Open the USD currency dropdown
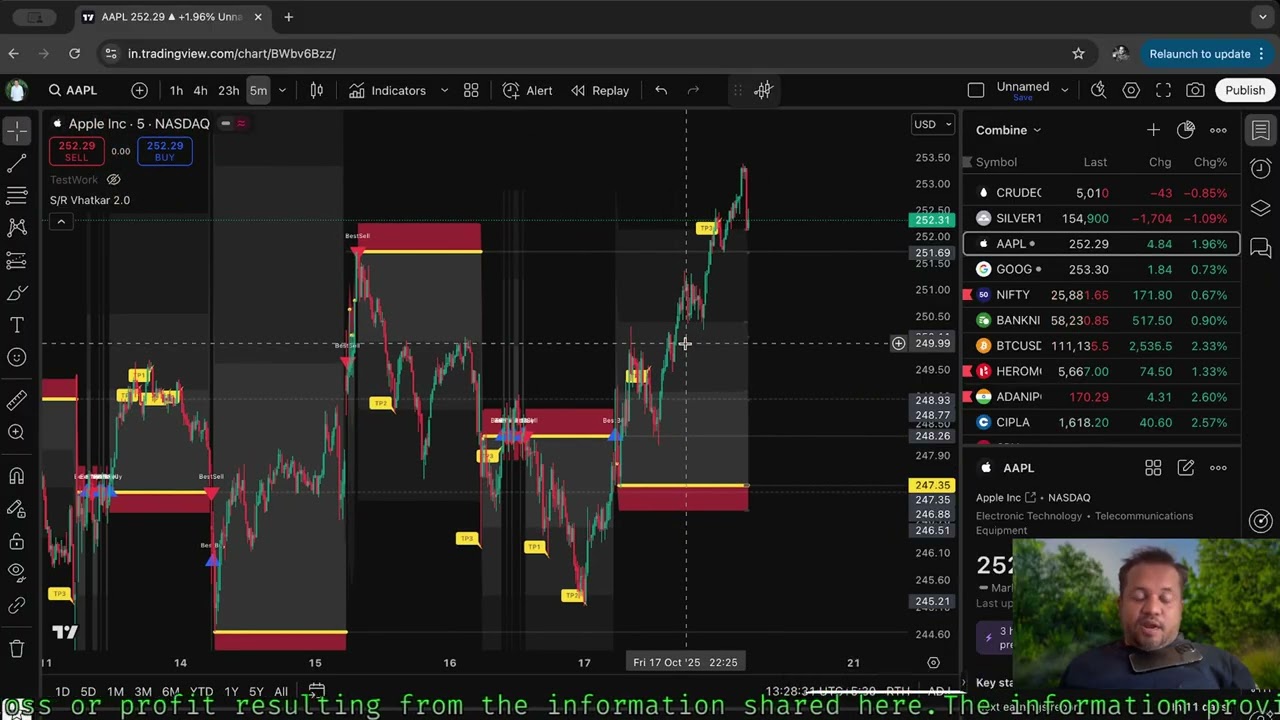This screenshot has height=720, width=1280. pos(933,124)
